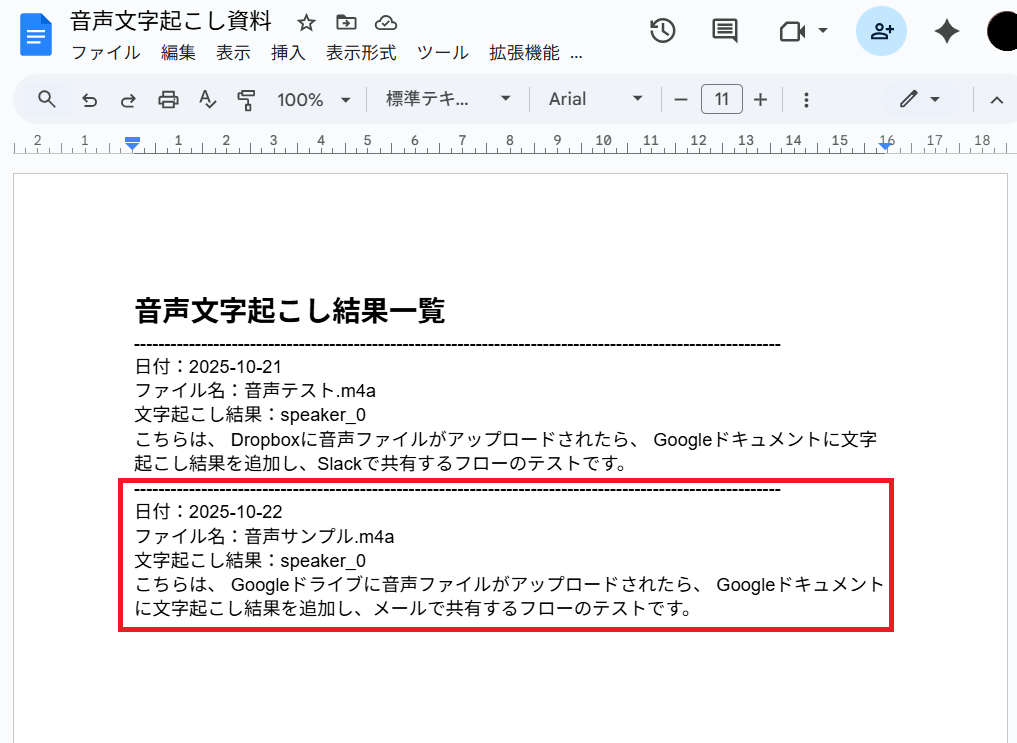This screenshot has height=743, width=1017.
Task: Increase font size with plus button
Action: 760,99
